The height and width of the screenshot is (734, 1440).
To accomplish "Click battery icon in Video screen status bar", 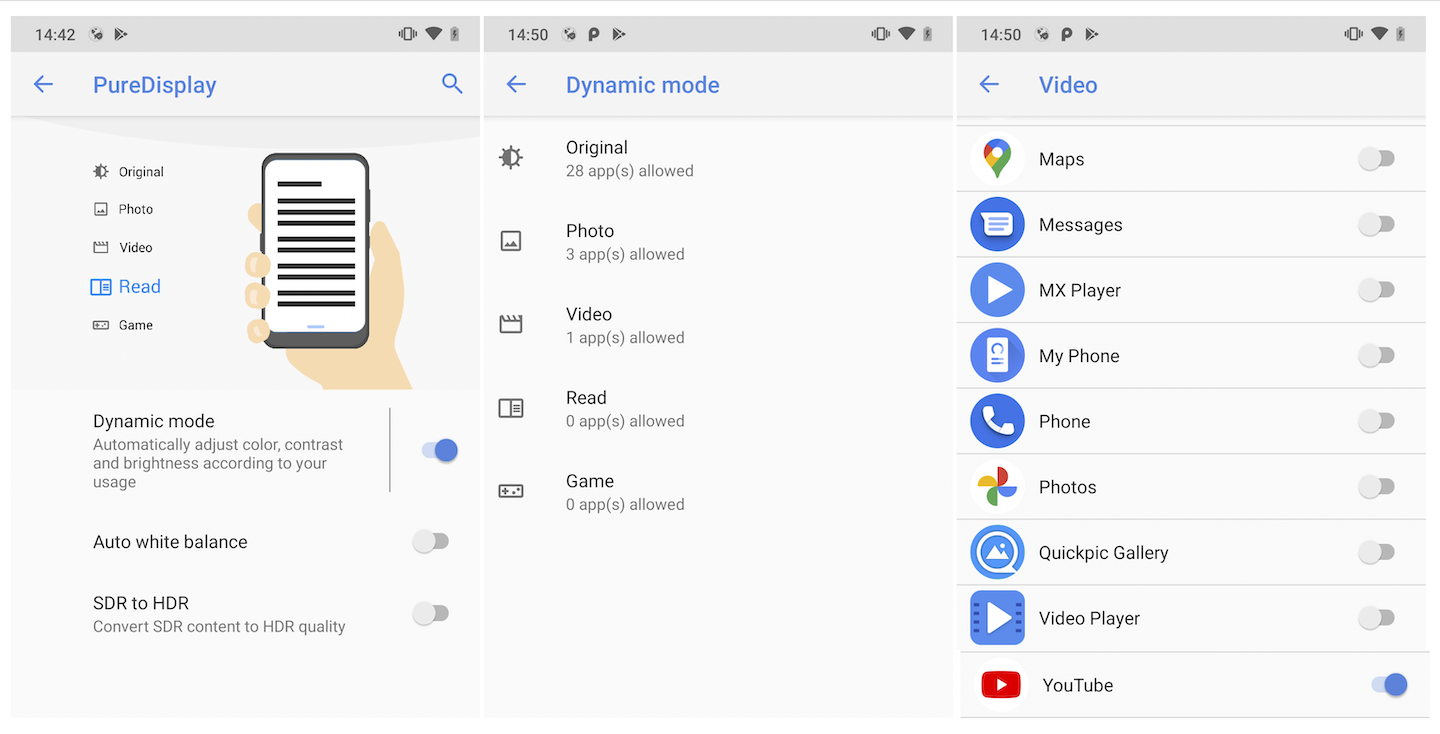I will coord(1401,33).
